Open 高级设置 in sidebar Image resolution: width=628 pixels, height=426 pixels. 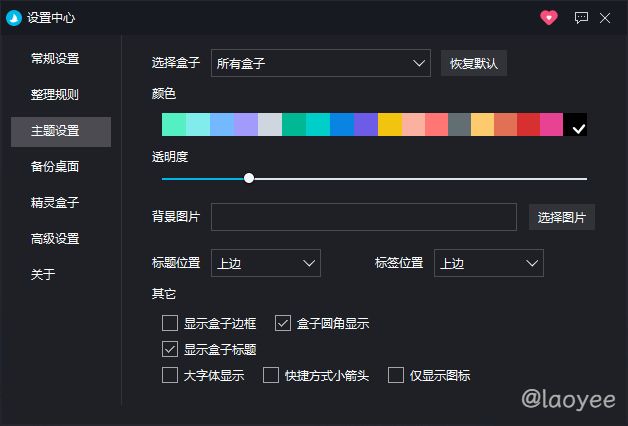[55, 239]
